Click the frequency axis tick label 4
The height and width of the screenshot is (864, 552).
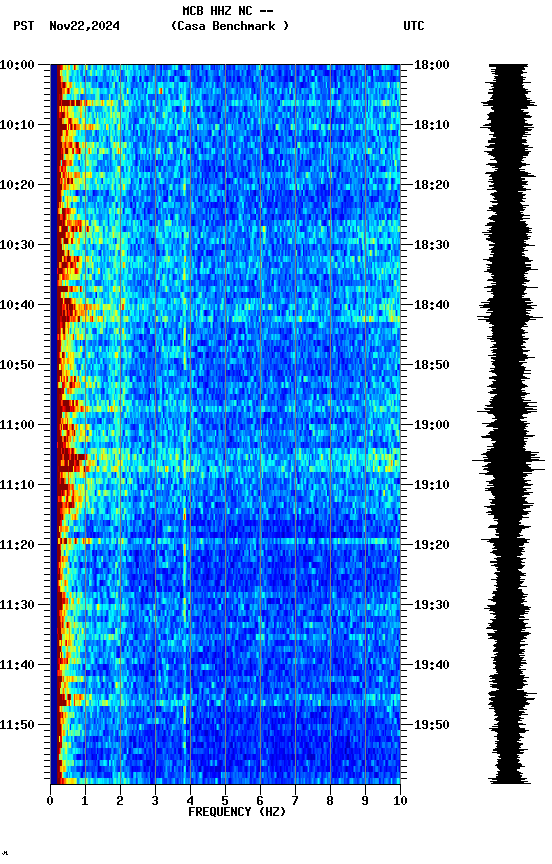click(190, 801)
